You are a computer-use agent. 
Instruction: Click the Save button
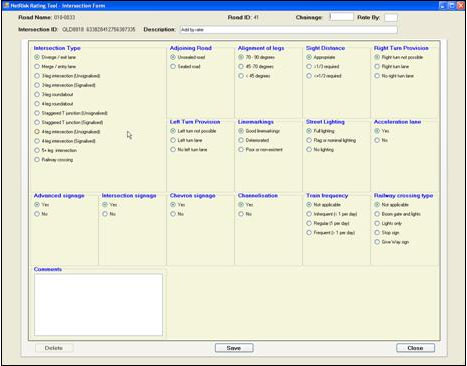(234, 348)
